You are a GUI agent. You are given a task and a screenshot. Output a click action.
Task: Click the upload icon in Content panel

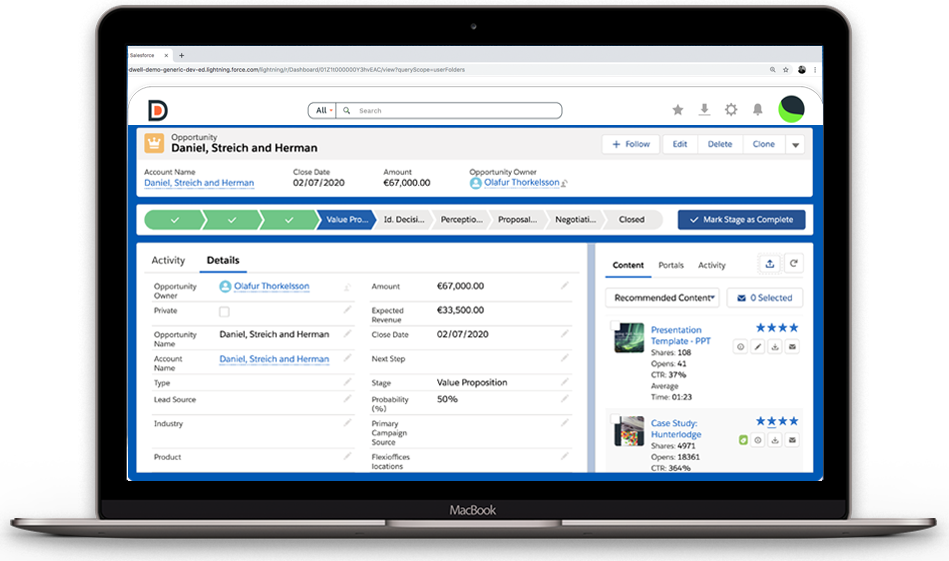[769, 264]
